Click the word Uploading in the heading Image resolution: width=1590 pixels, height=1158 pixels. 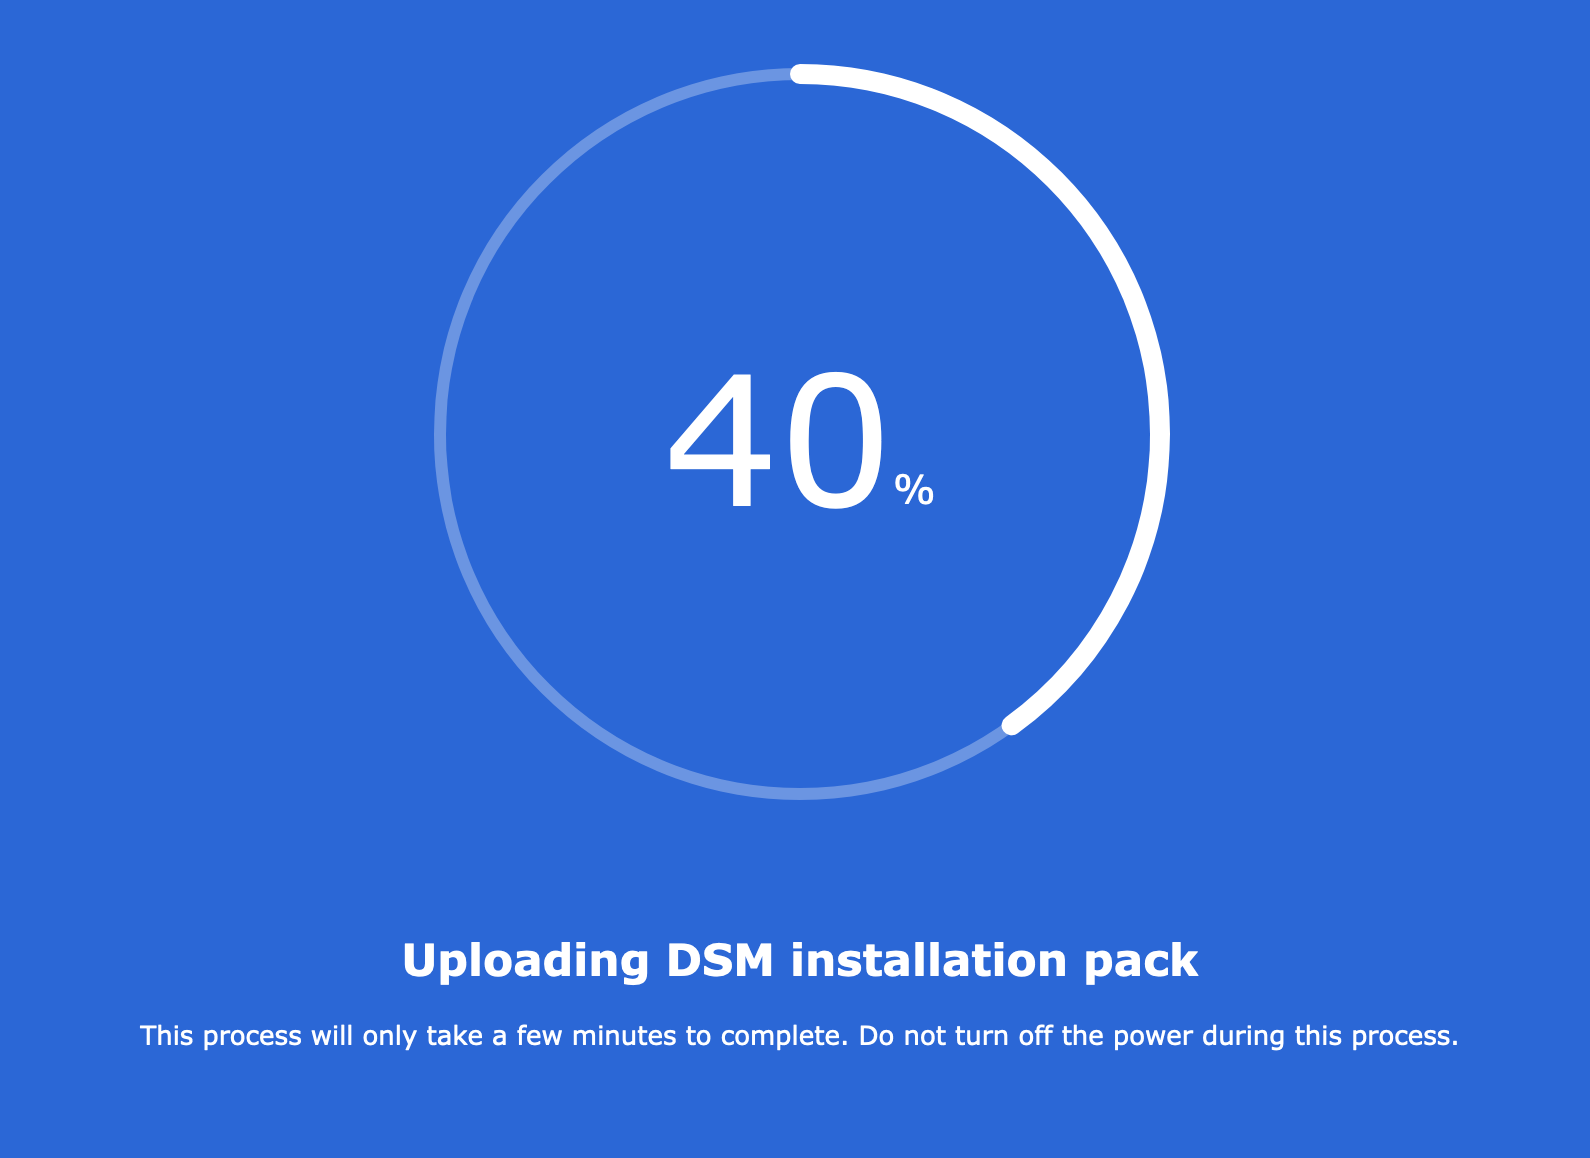[526, 962]
